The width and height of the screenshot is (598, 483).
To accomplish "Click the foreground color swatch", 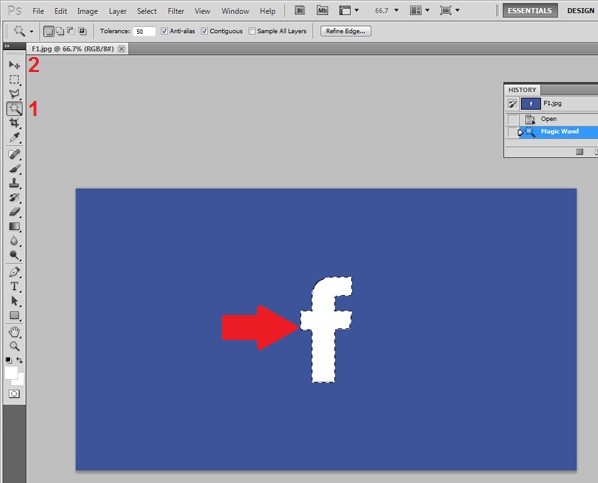I will (x=11, y=373).
